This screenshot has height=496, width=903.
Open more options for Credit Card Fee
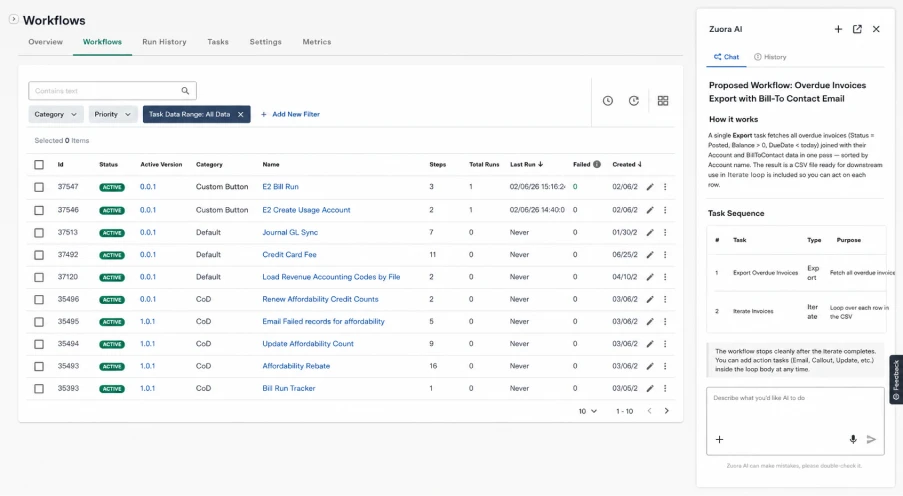click(665, 255)
